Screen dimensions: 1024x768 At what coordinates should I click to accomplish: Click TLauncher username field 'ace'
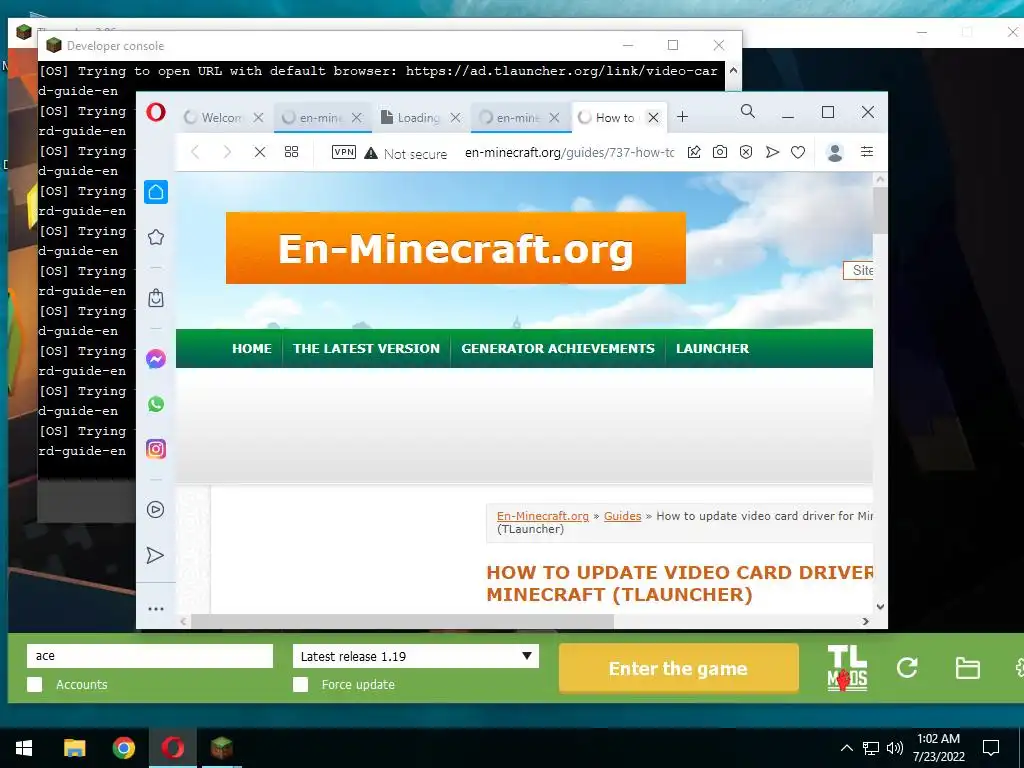[x=150, y=656]
